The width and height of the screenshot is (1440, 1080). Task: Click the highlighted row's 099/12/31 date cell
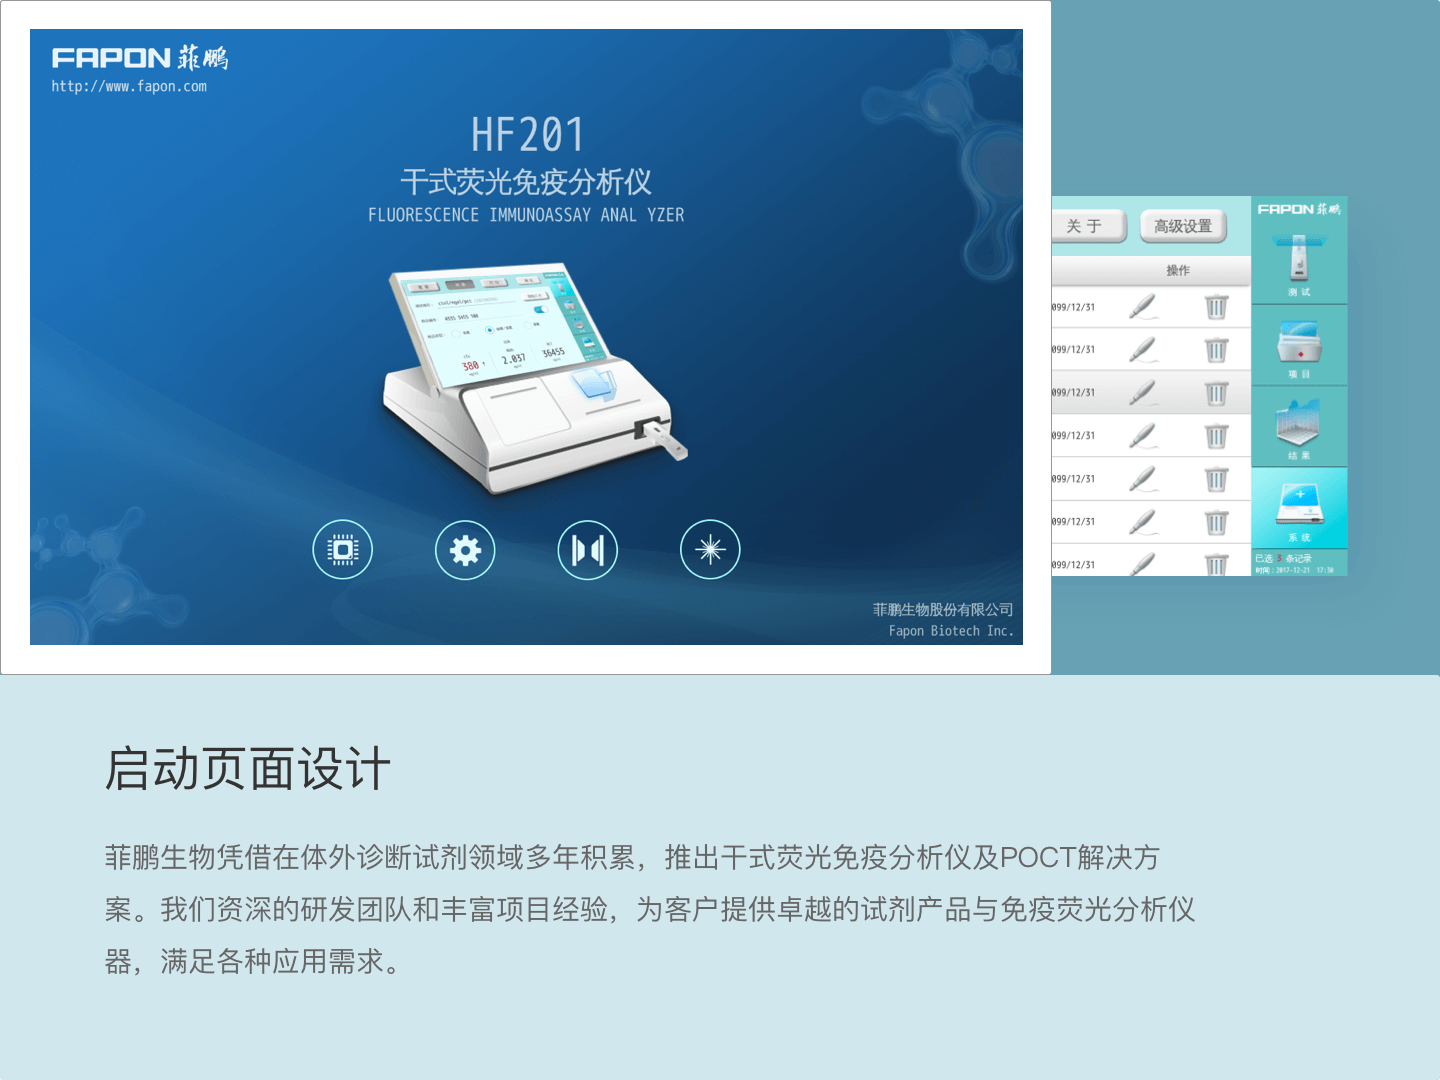(x=1073, y=392)
